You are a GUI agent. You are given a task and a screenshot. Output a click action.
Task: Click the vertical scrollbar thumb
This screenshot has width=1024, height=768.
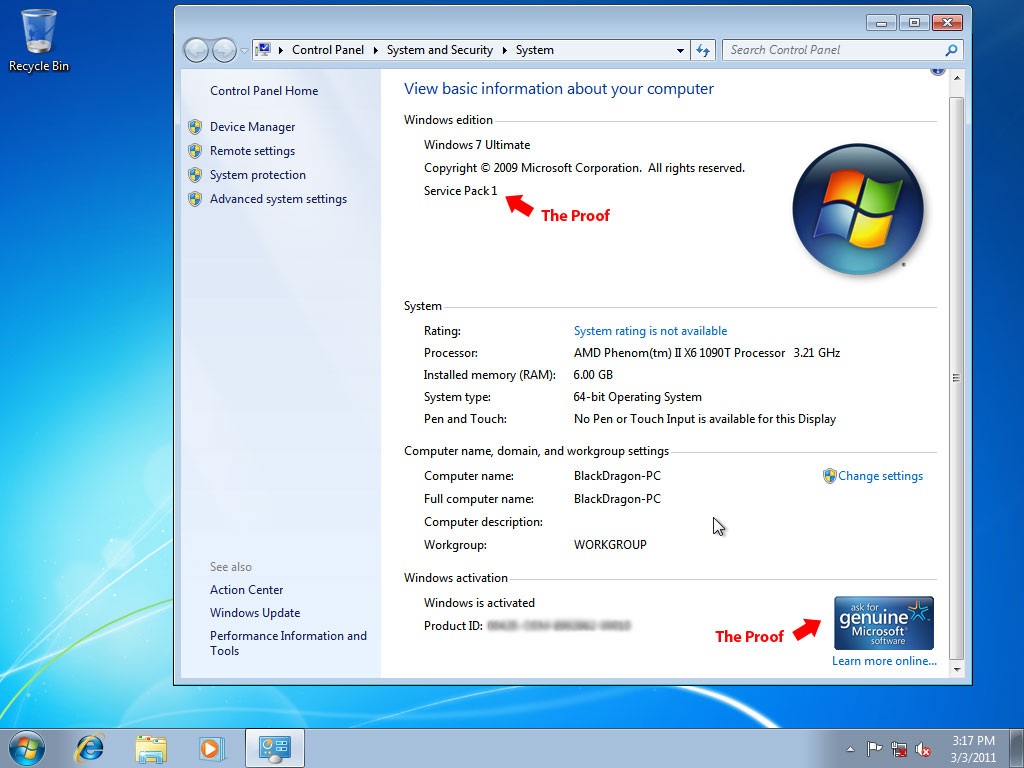(957, 377)
